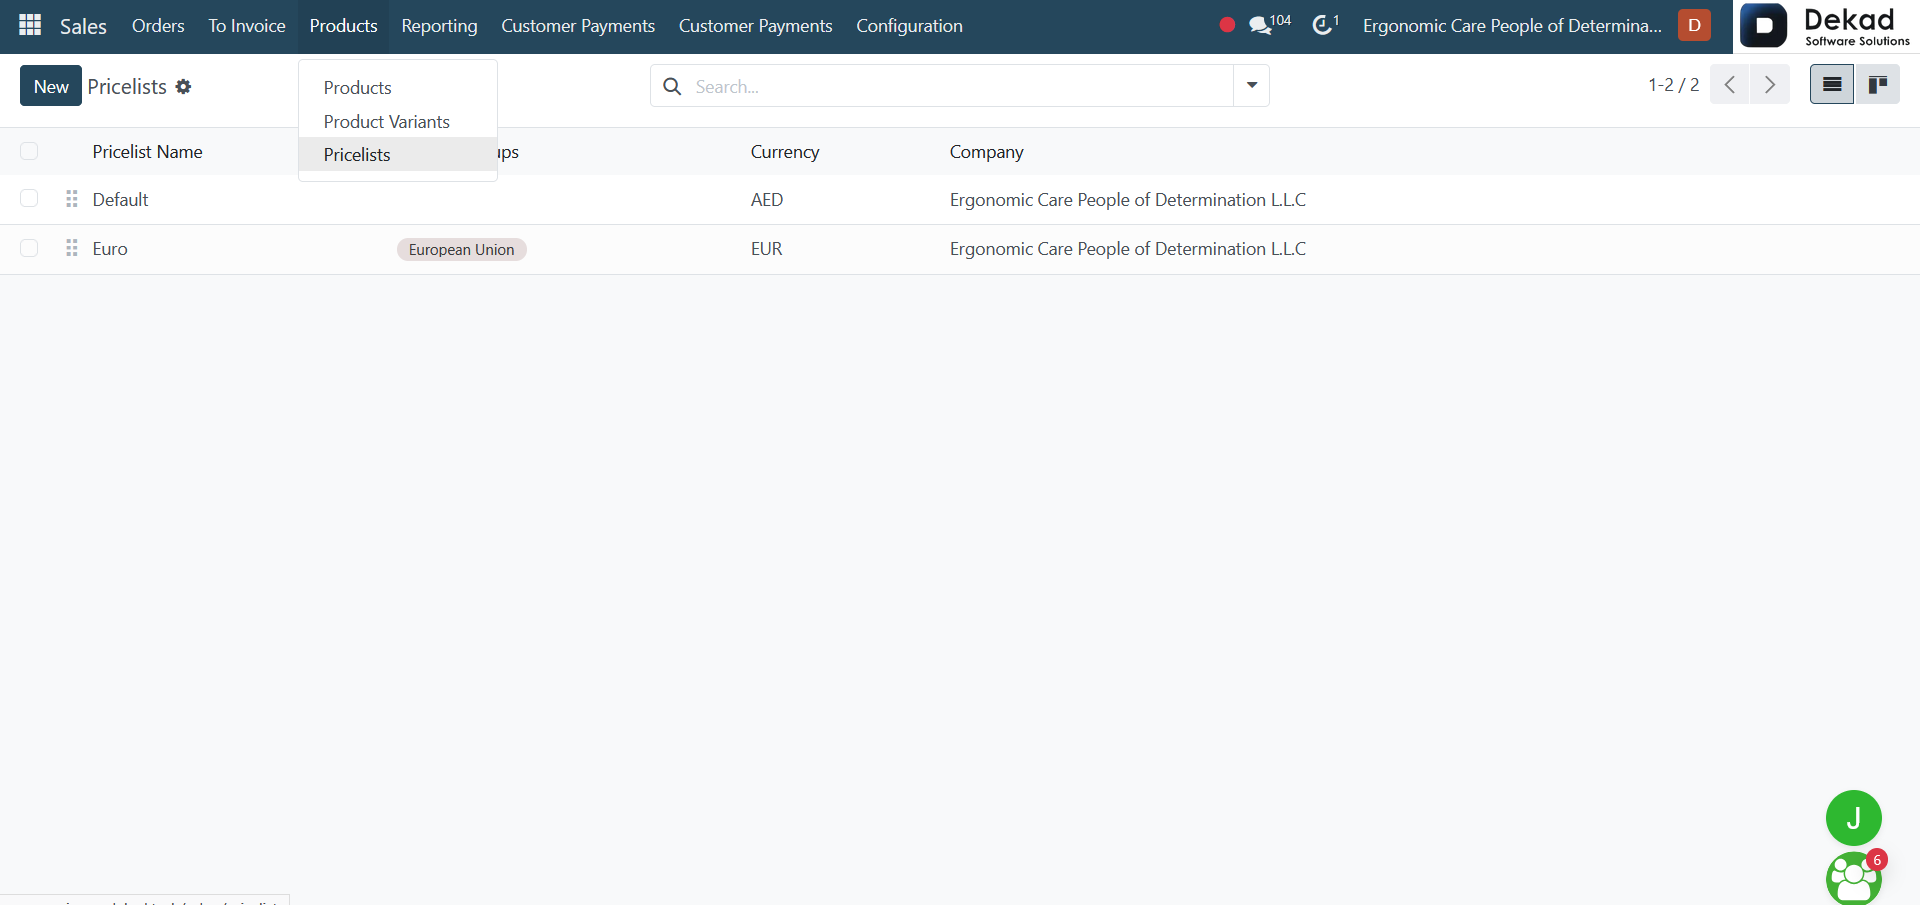Open the second Customer Payments menu
This screenshot has height=905, width=1920.
(755, 26)
